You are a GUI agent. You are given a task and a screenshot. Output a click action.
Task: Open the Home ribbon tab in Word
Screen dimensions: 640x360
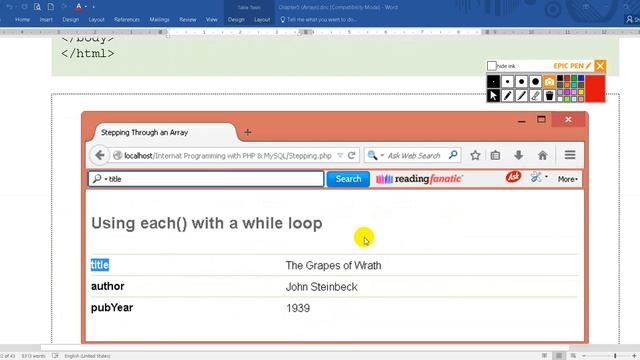coord(22,20)
